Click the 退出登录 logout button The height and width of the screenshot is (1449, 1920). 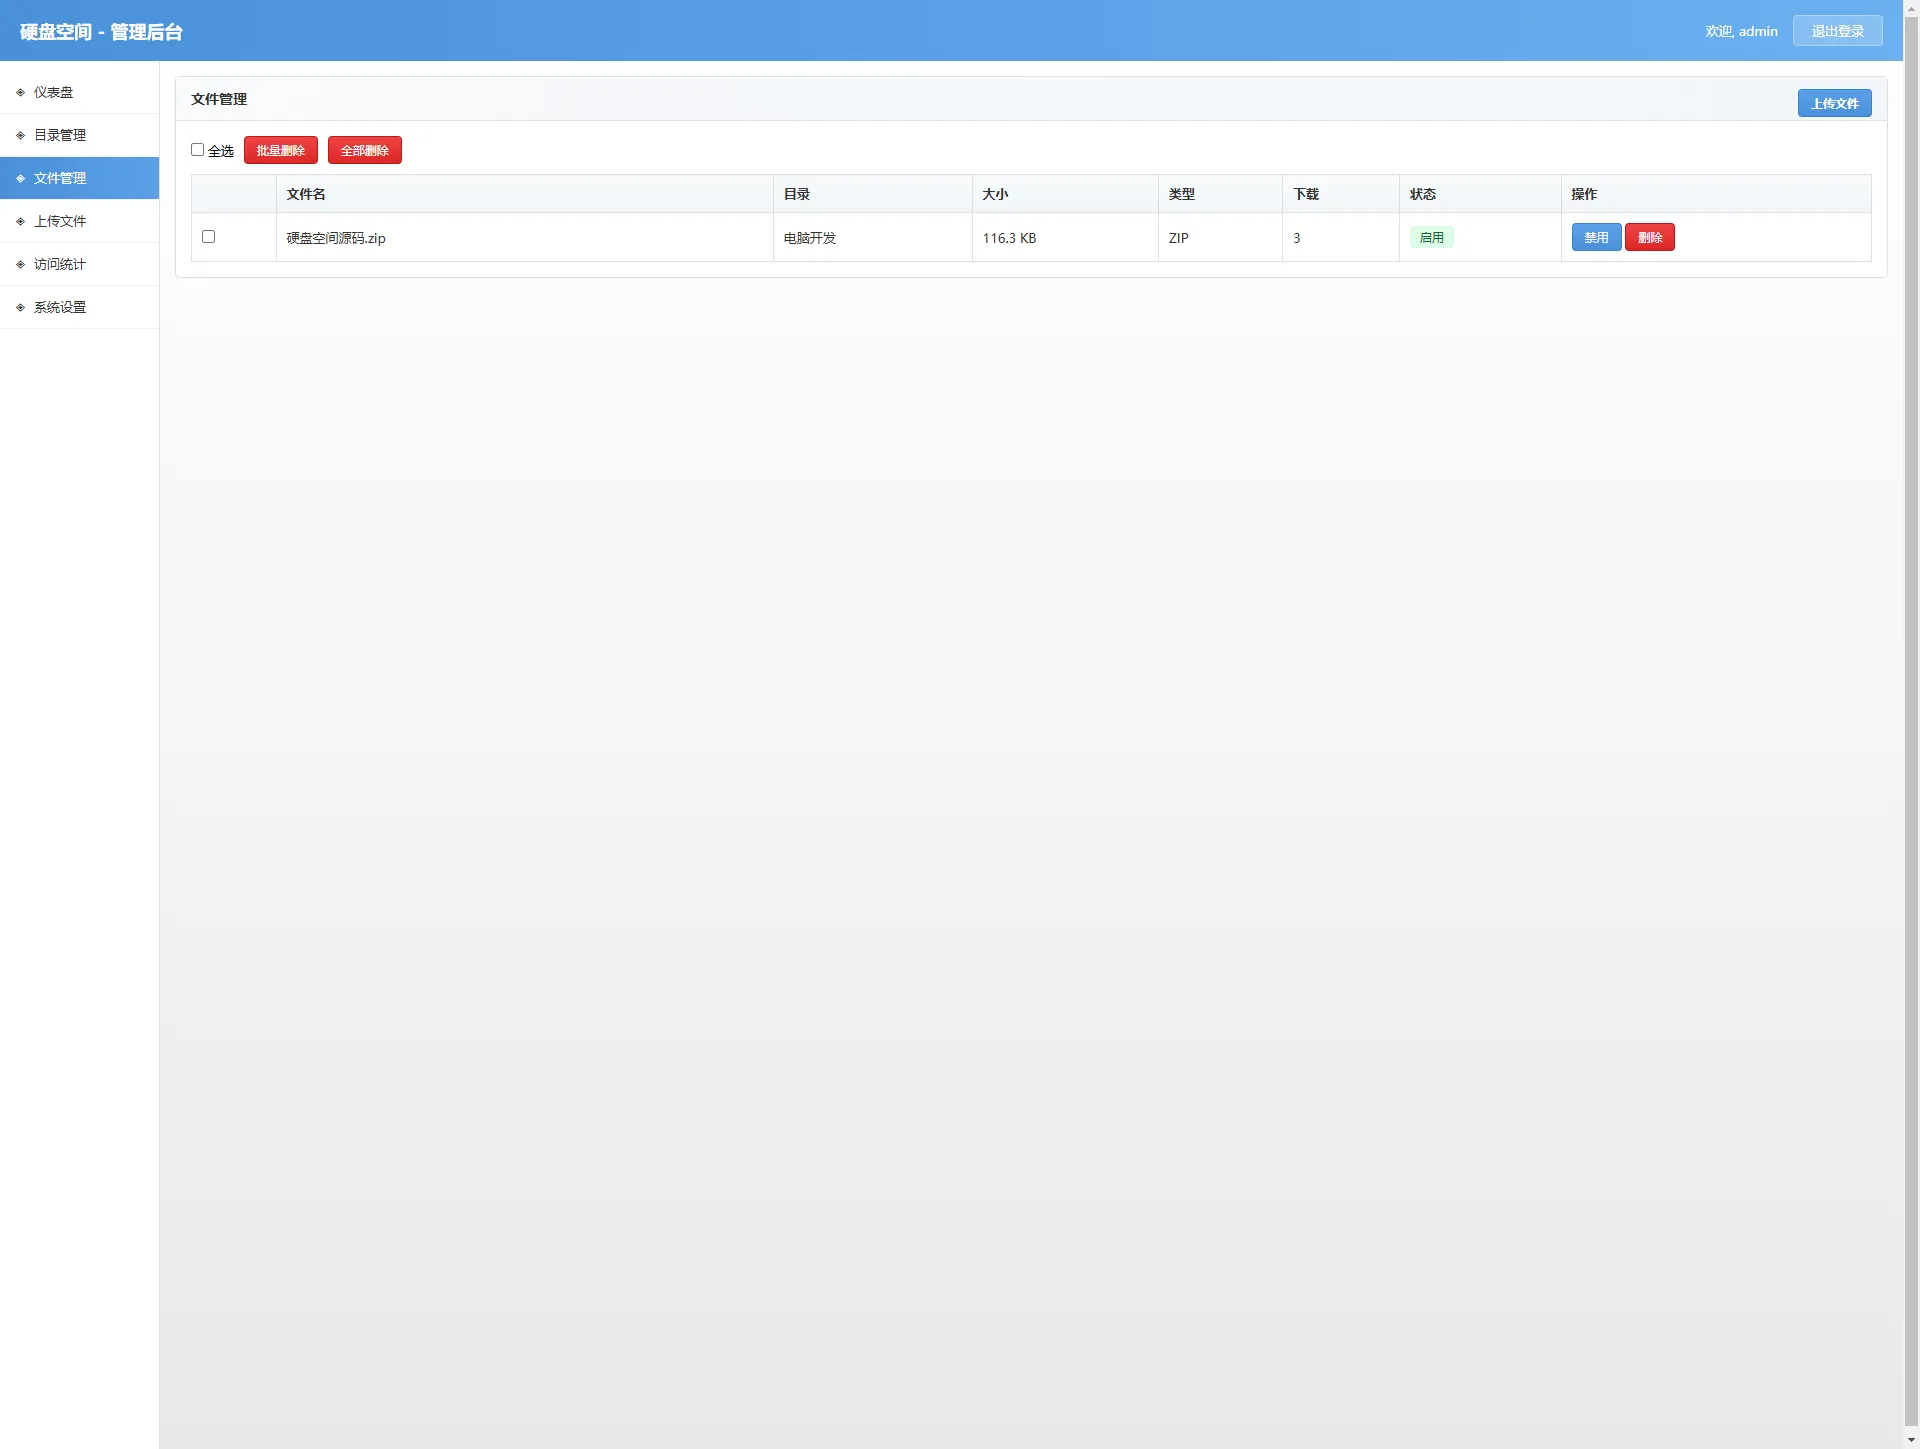pos(1837,31)
